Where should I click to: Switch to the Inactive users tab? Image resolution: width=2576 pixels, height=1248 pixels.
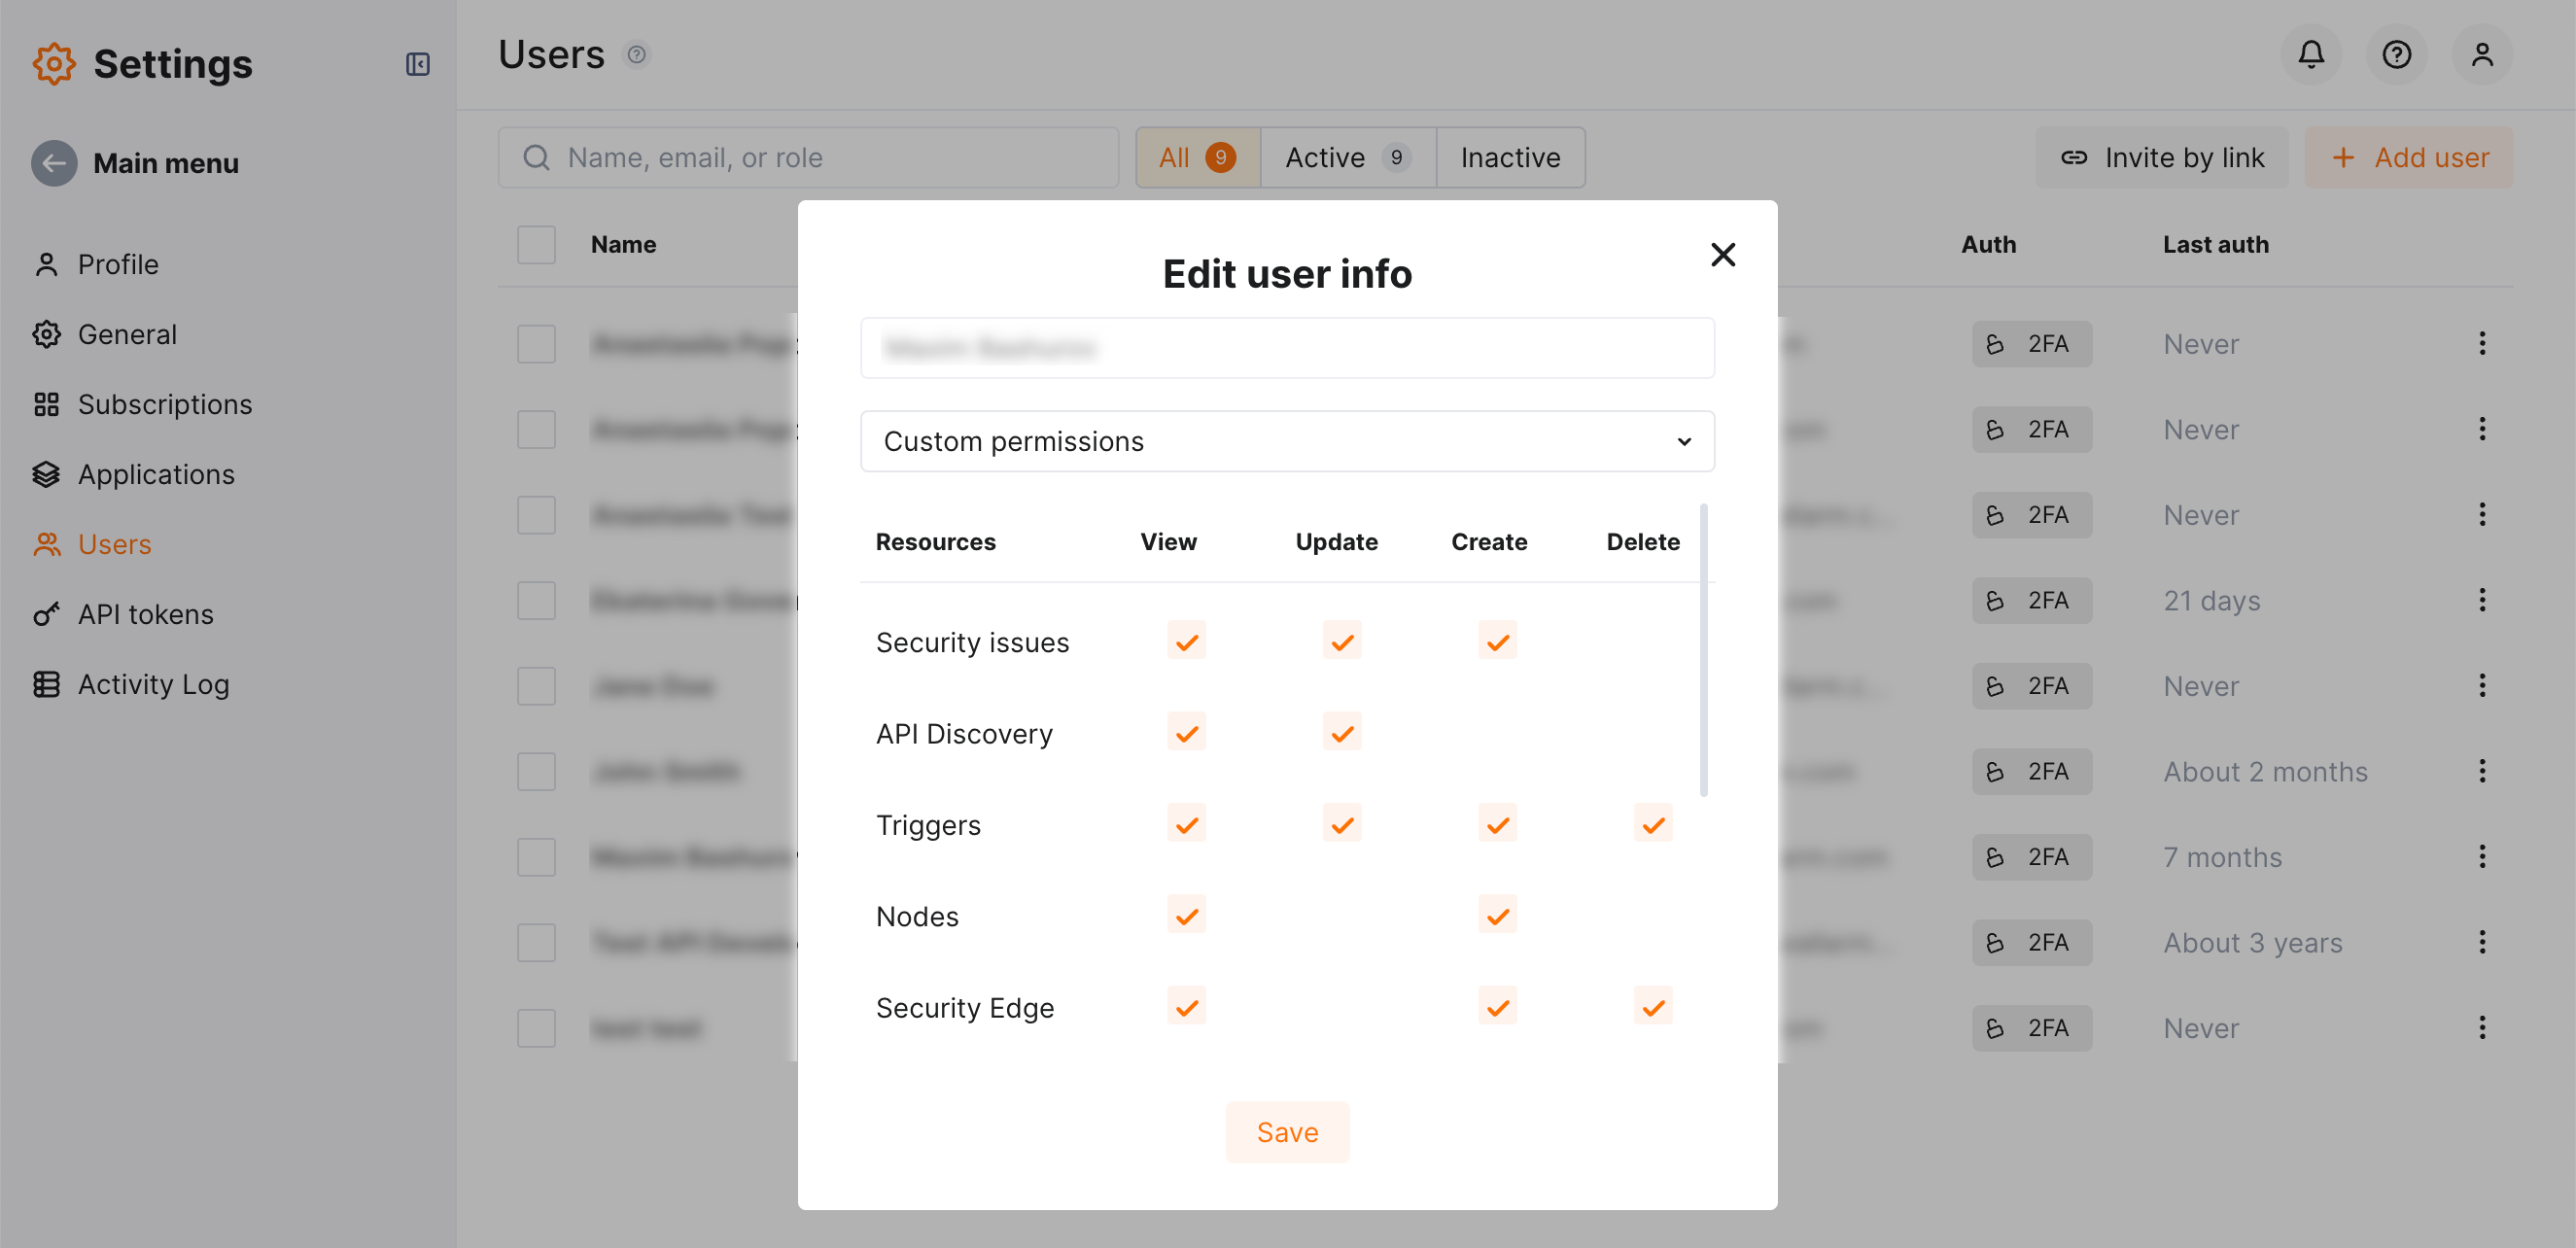[x=1510, y=157]
